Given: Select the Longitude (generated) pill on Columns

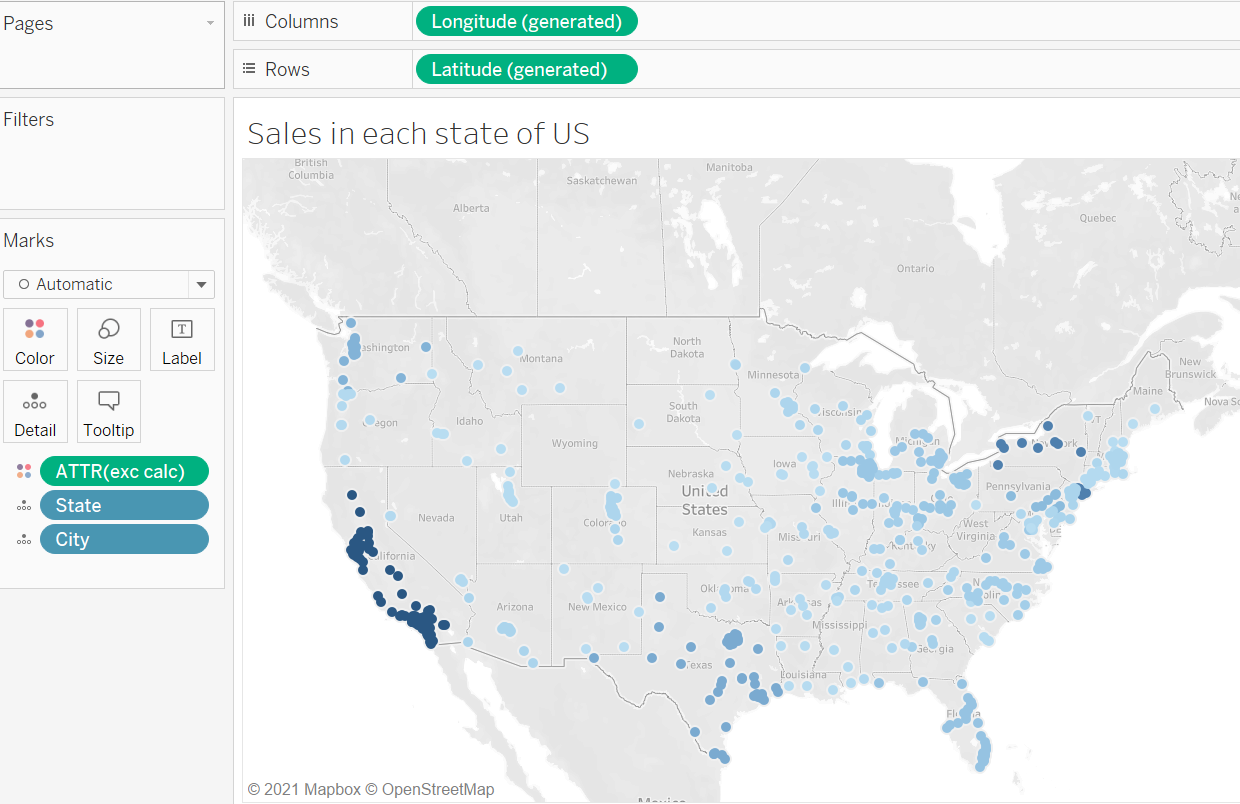Looking at the screenshot, I should (526, 22).
